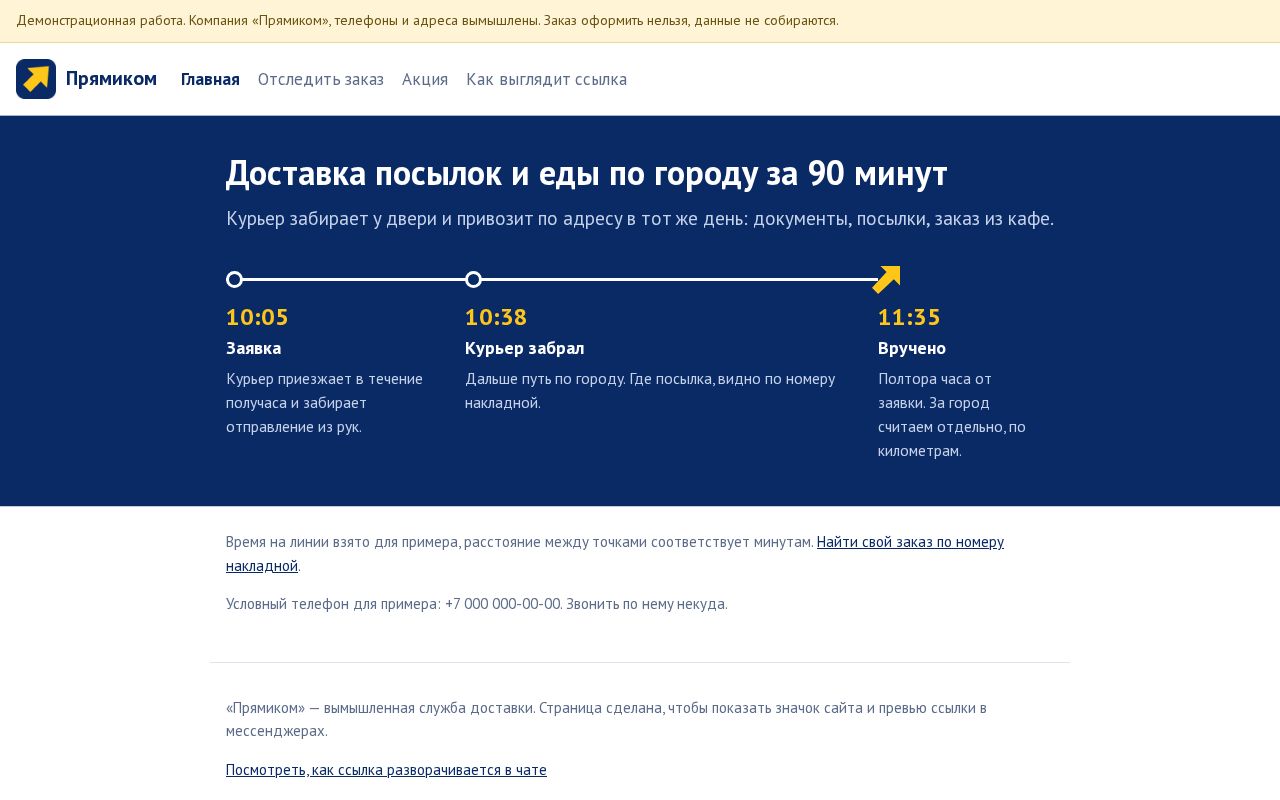Click the subtitle Курьер забирает у двери
Screen dimensions: 1280x800
pyautogui.click(x=640, y=218)
